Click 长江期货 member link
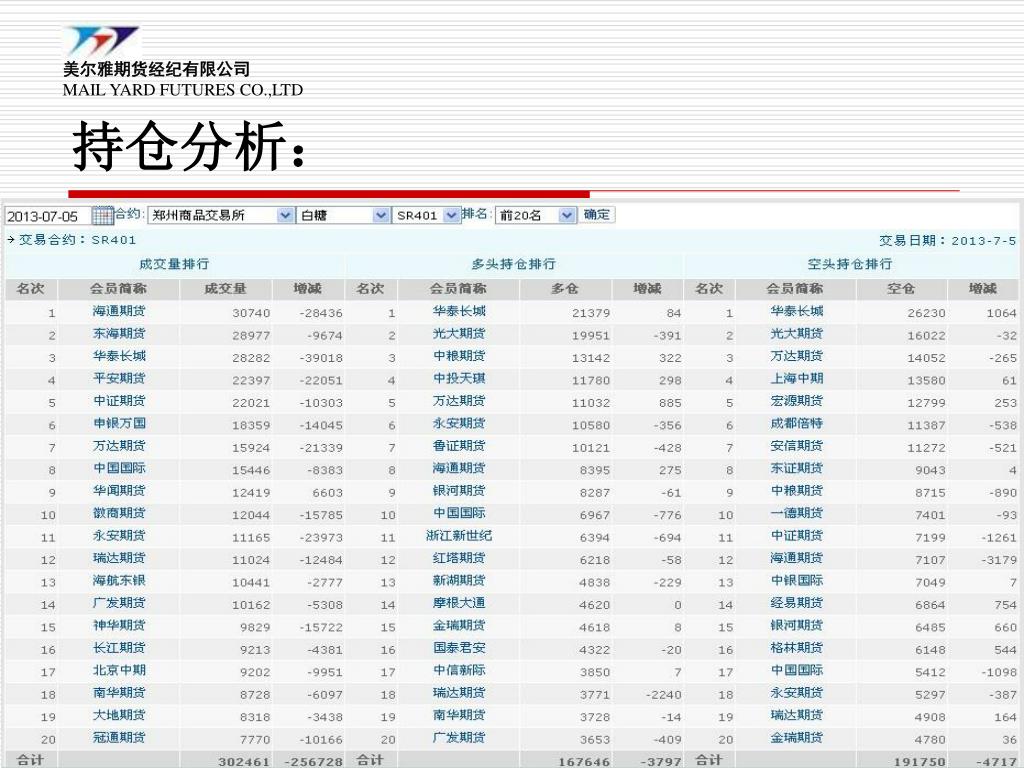Screen dimensions: 1024x768 pos(119,648)
